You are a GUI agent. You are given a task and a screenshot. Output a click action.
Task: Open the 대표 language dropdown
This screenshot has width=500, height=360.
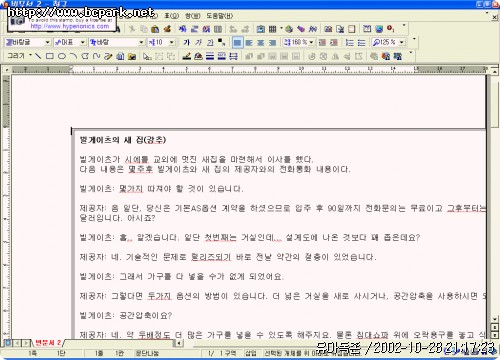click(82, 42)
